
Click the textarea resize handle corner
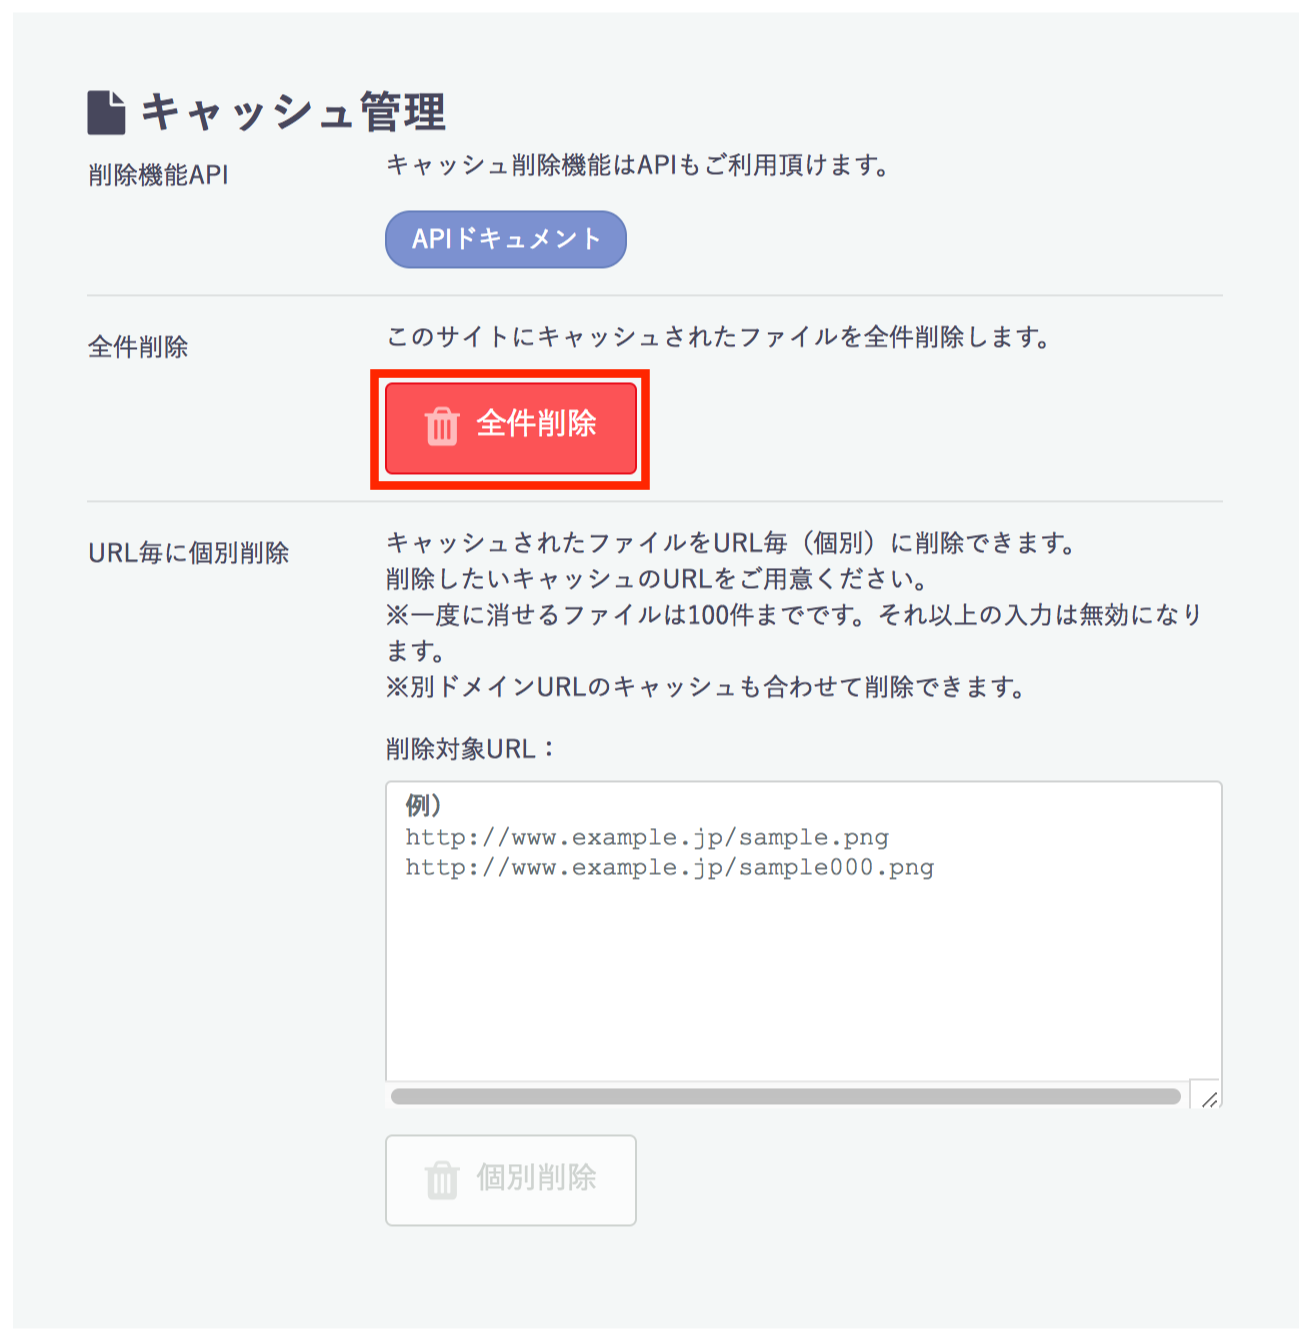click(x=1209, y=1099)
